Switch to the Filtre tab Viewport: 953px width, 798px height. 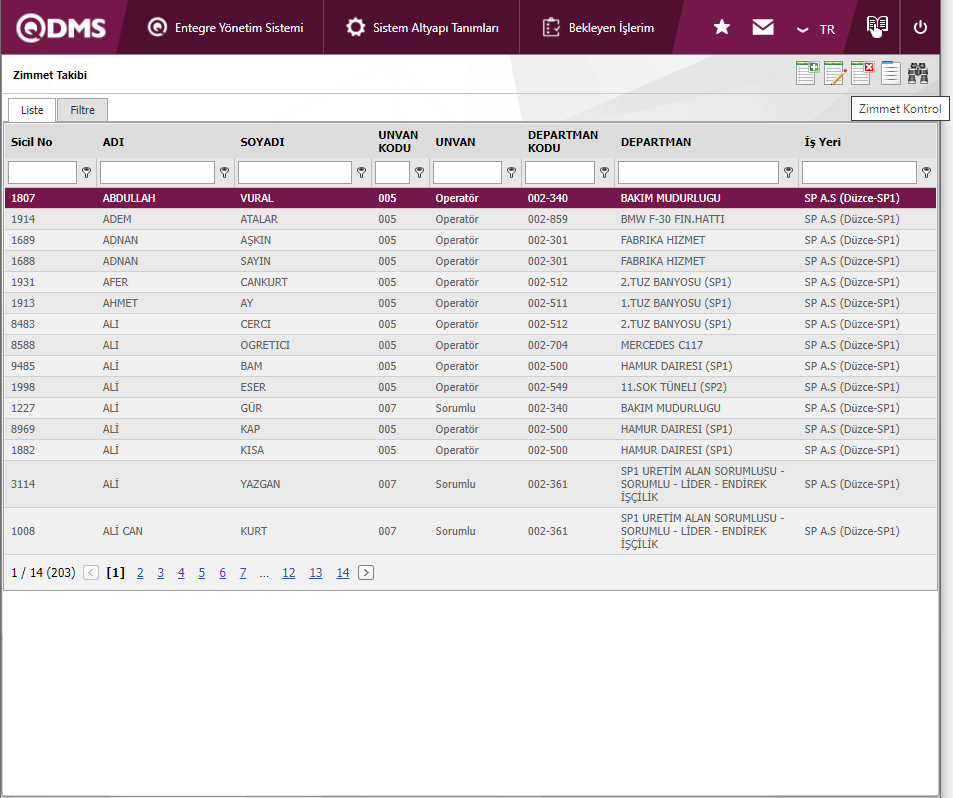point(82,110)
